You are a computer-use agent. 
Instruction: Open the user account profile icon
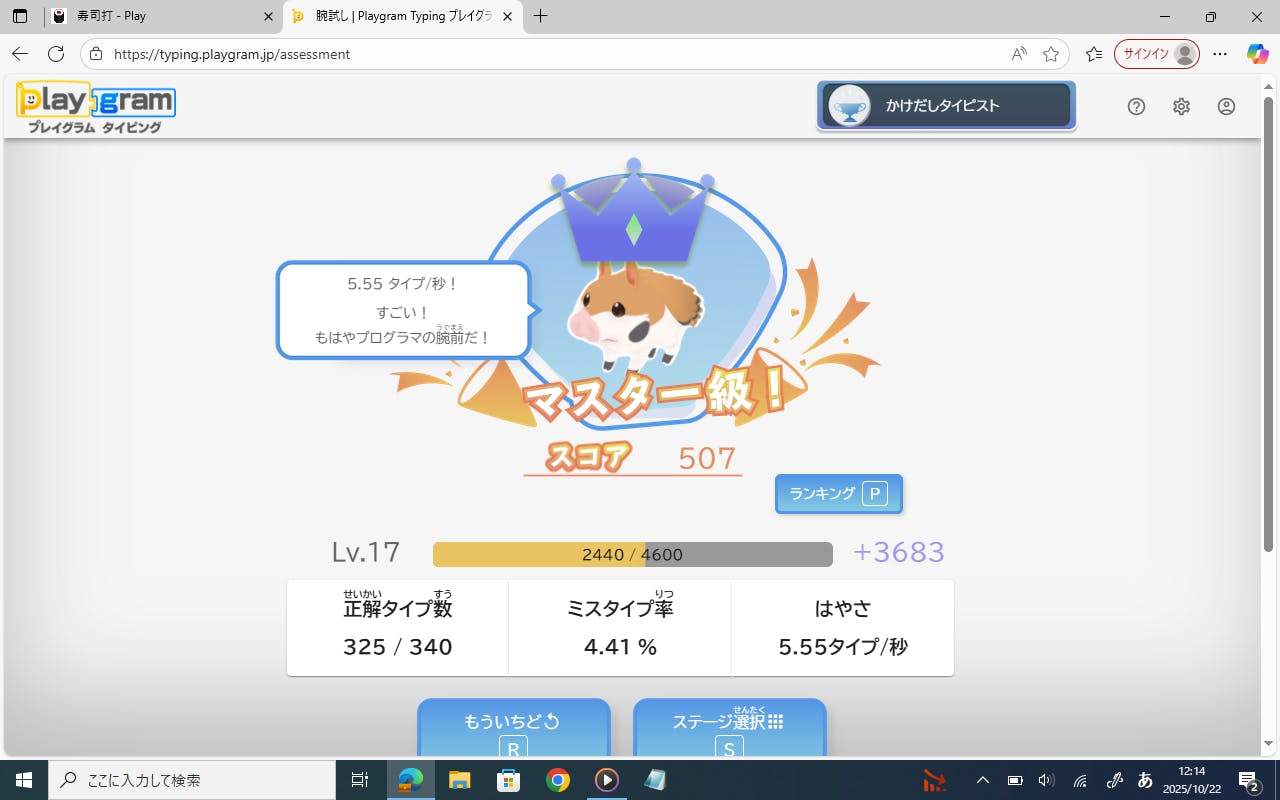[1226, 107]
